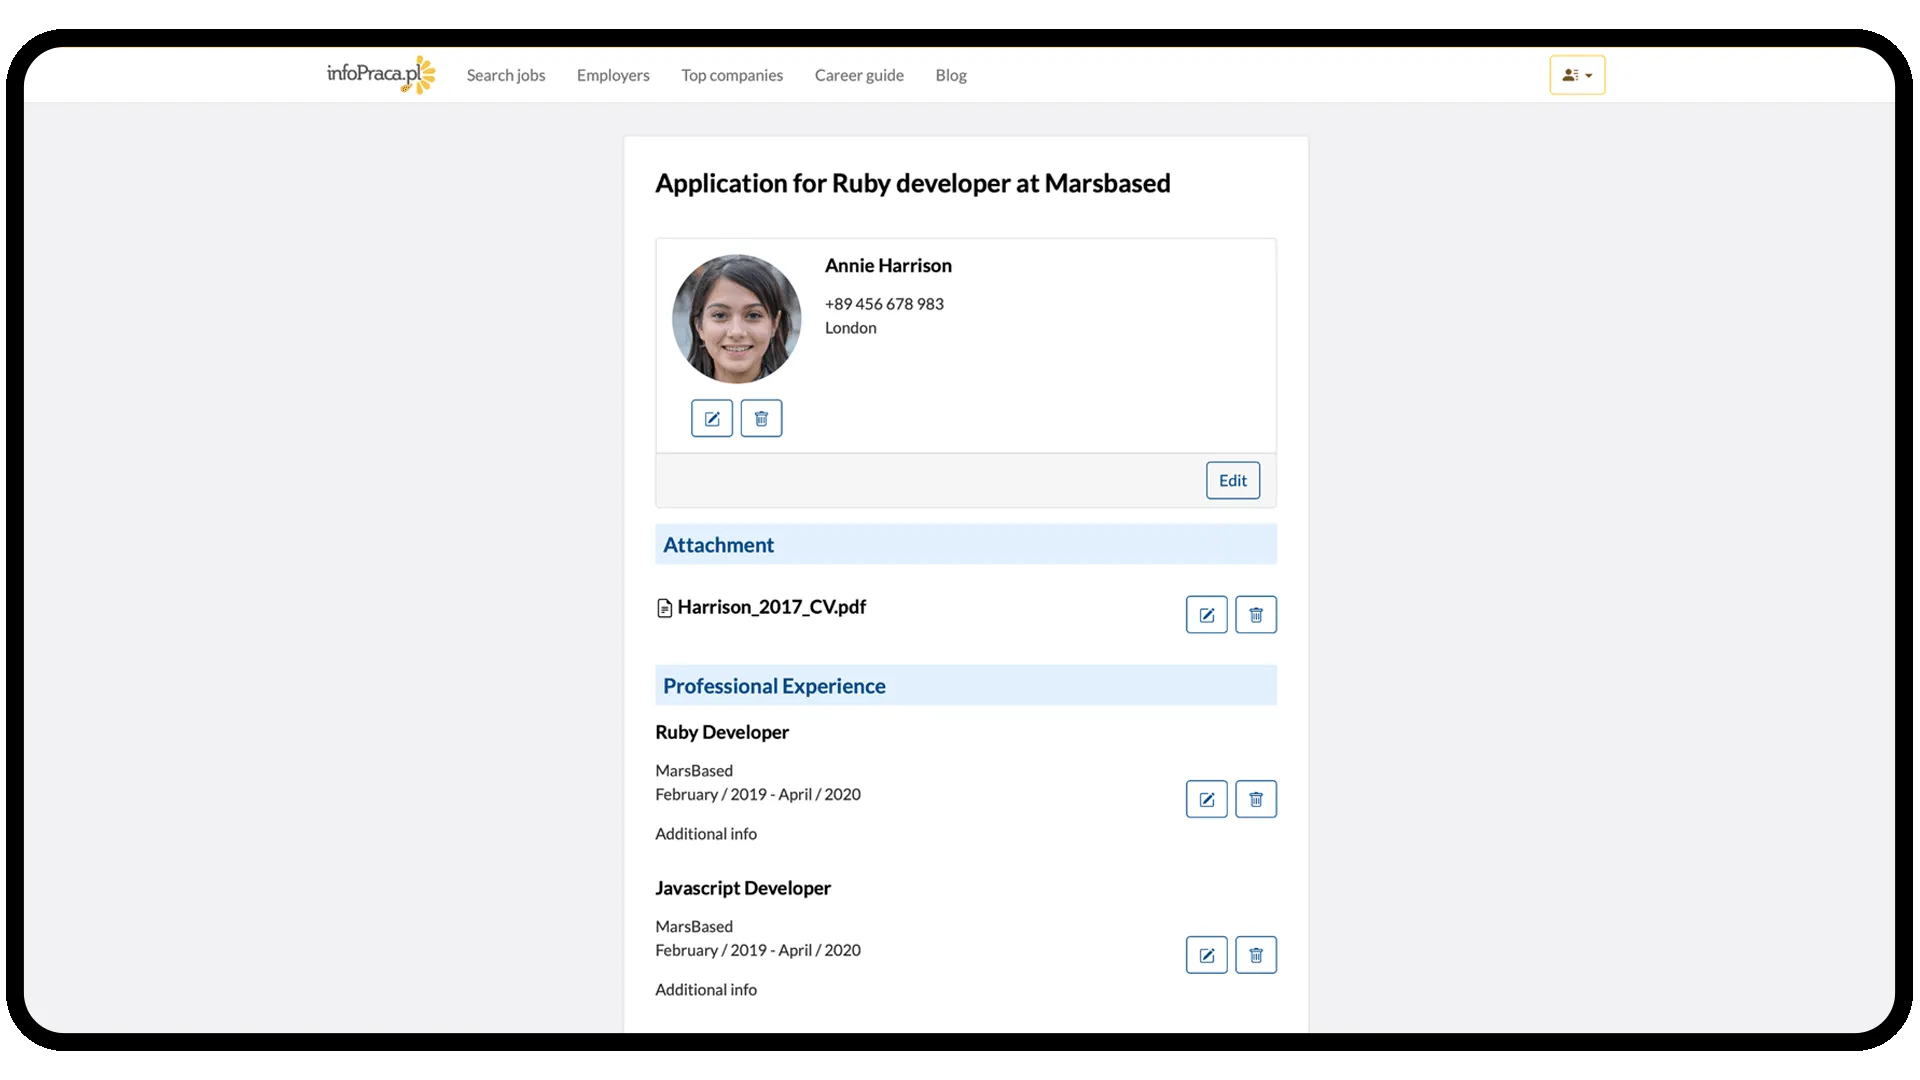
Task: Go to Employers page
Action: click(x=613, y=75)
